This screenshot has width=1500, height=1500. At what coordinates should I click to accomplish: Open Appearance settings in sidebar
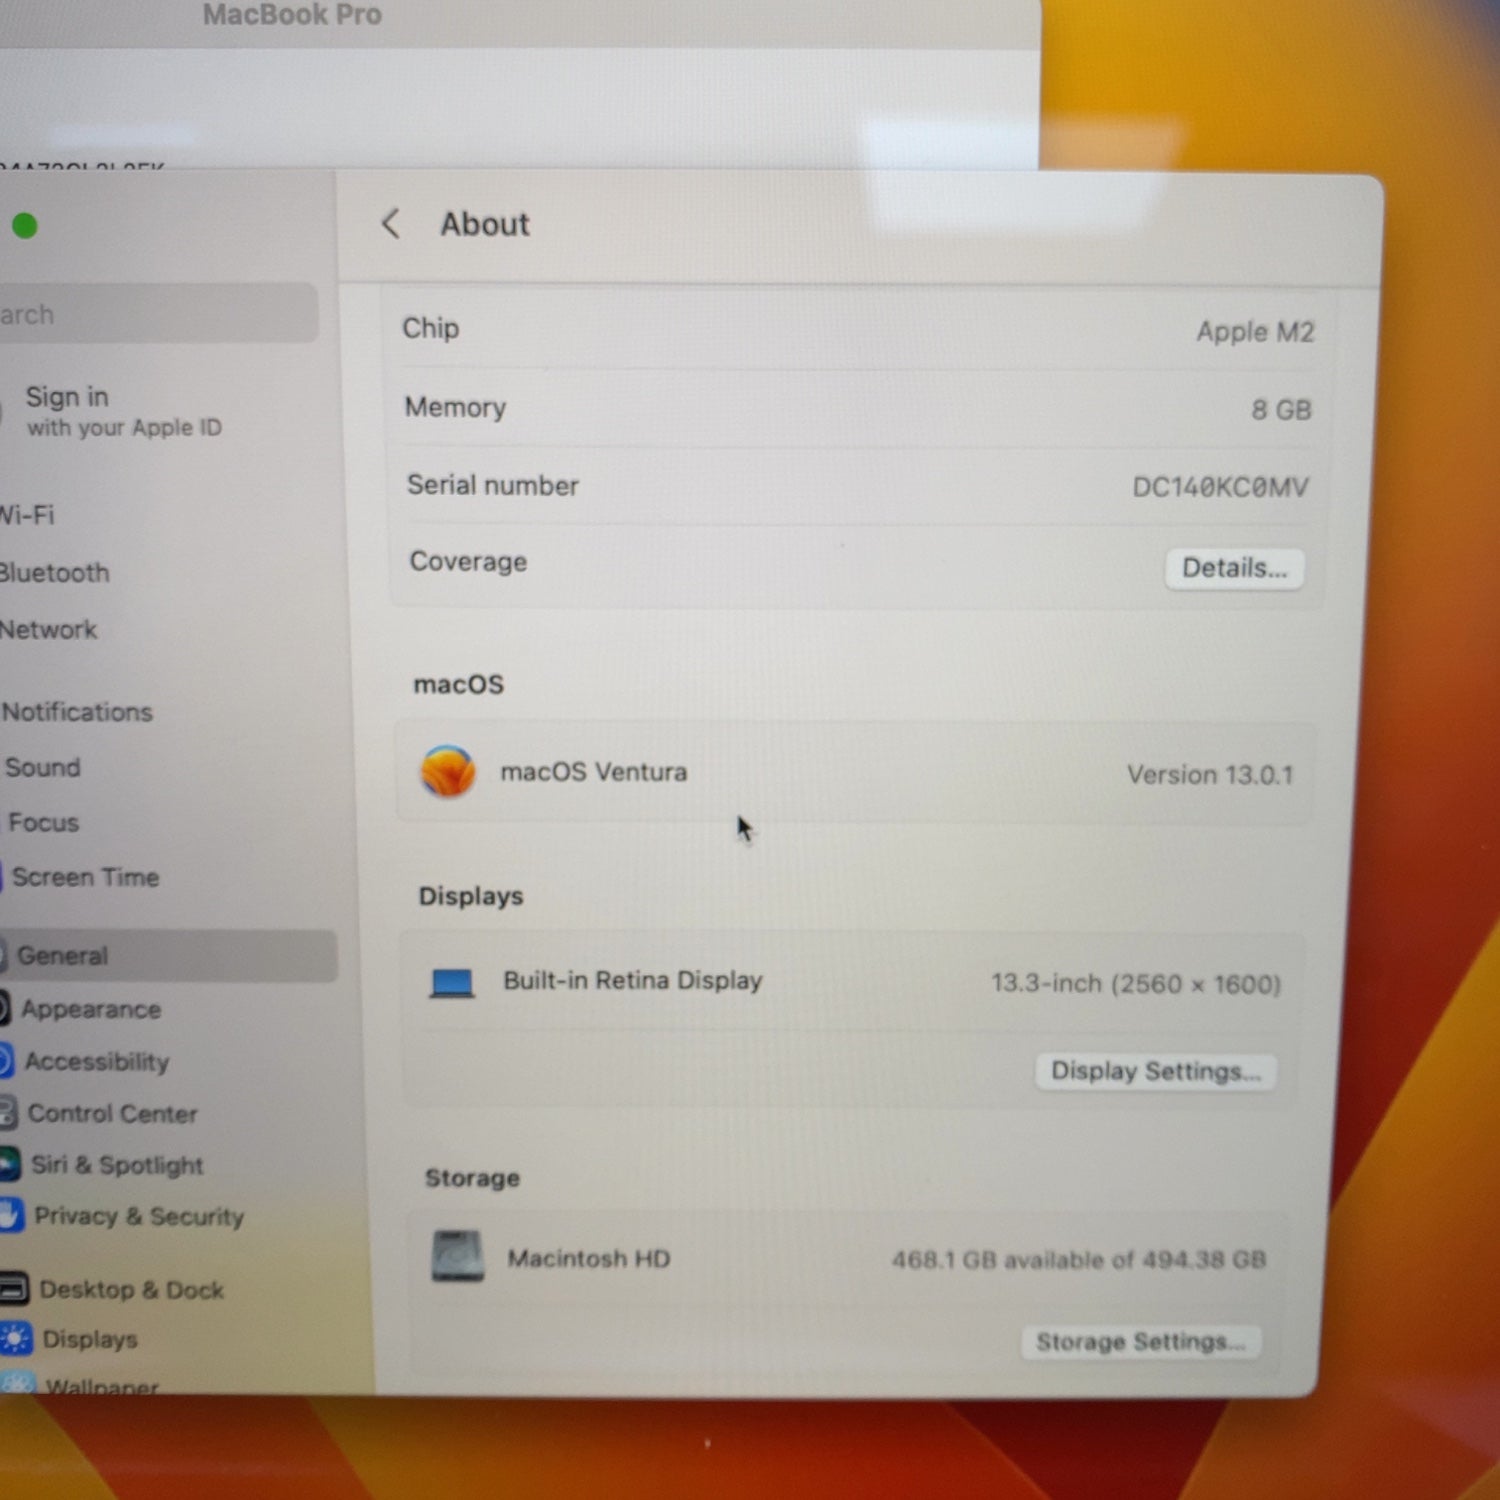pyautogui.click(x=90, y=1009)
